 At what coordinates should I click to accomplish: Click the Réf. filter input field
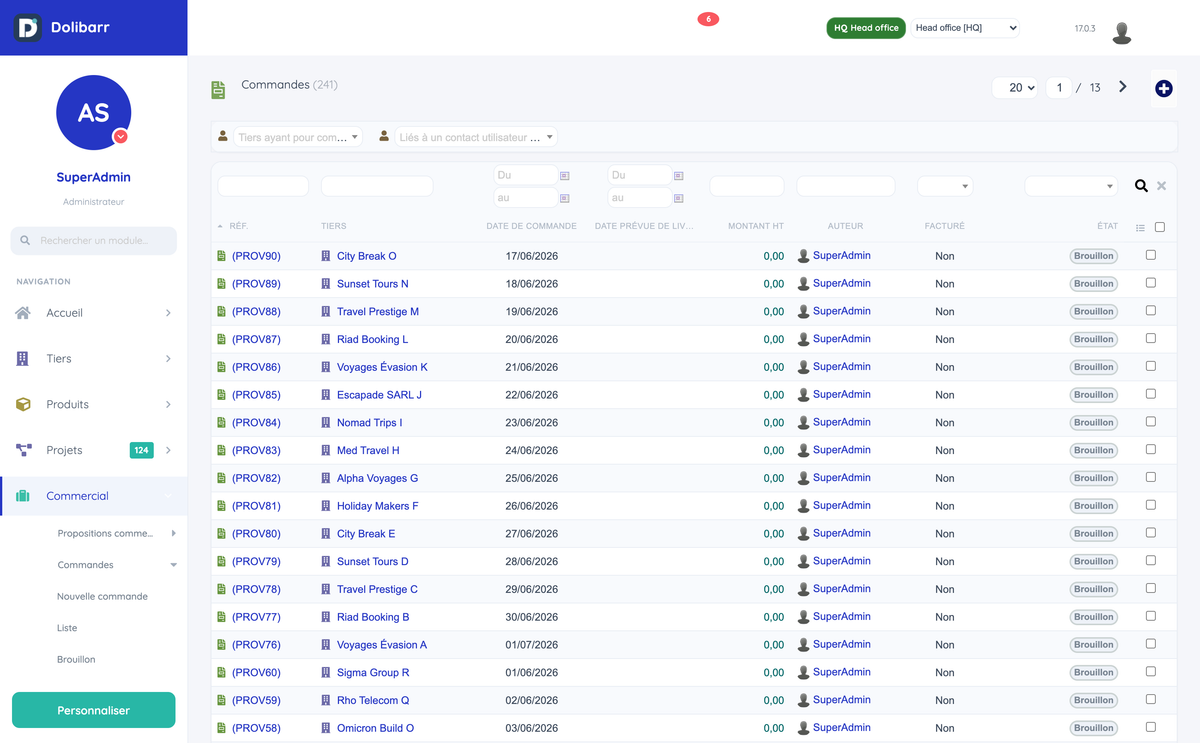click(x=263, y=186)
